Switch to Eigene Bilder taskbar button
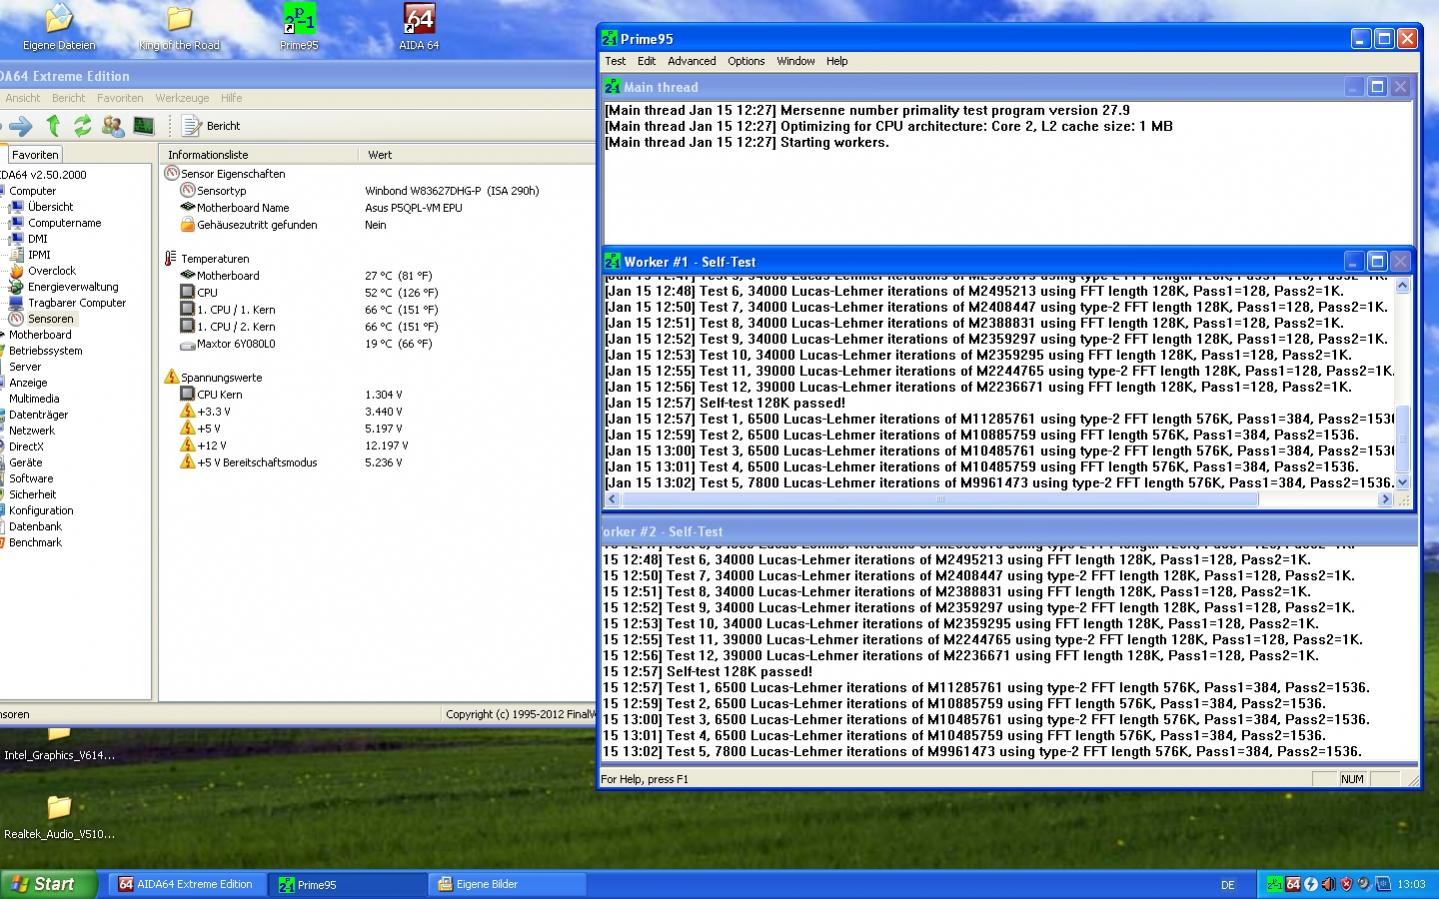Viewport: 1439px width, 899px height. click(507, 884)
